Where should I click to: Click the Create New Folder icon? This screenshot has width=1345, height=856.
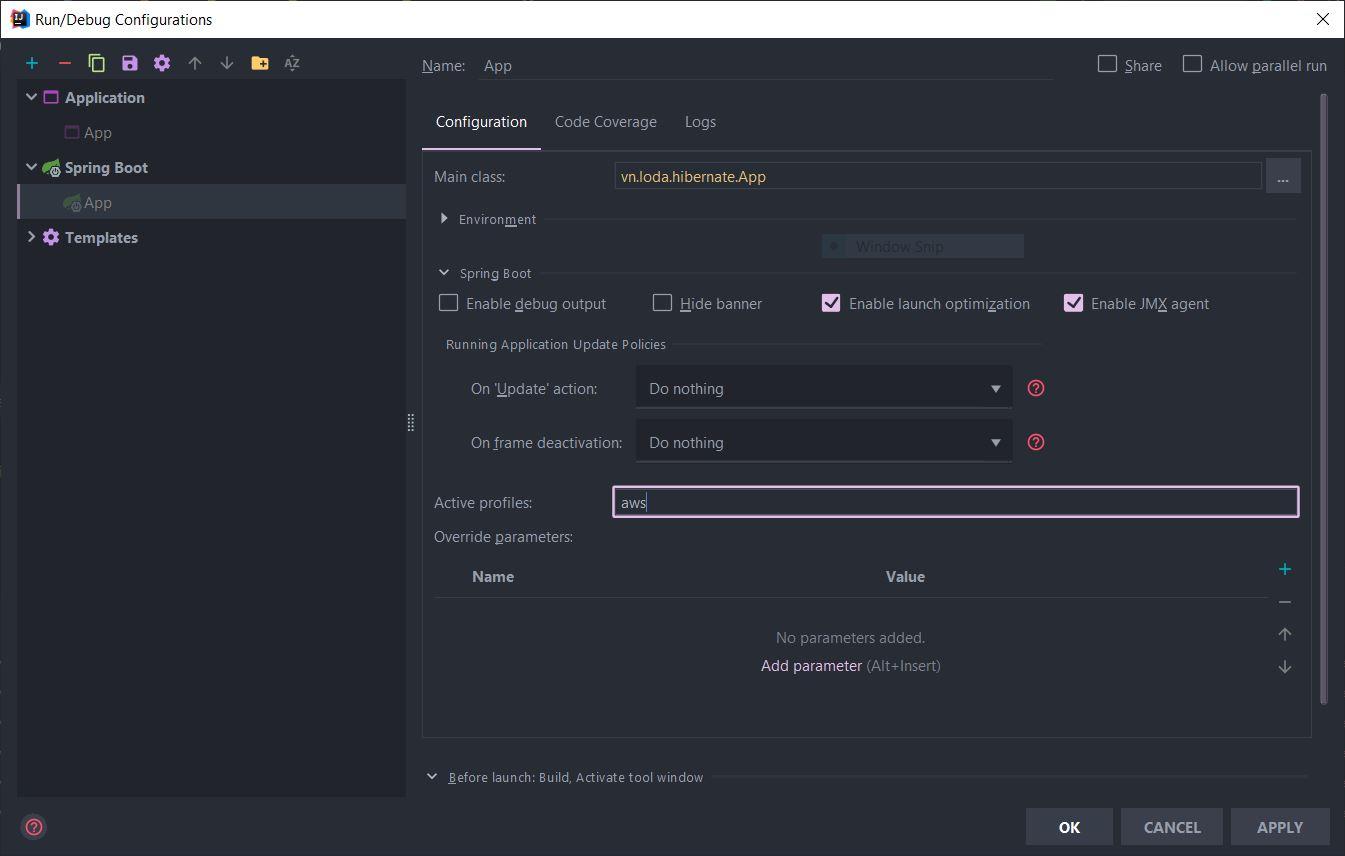coord(260,63)
